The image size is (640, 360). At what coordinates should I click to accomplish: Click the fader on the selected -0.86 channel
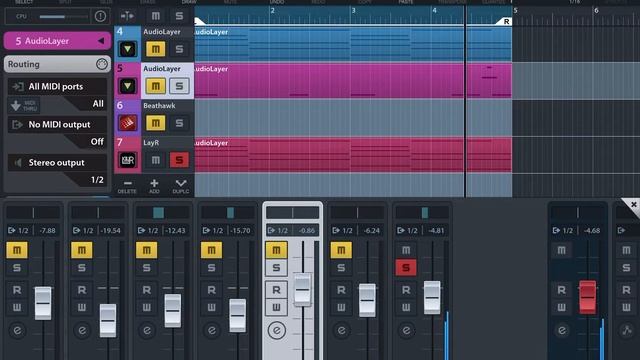point(302,290)
